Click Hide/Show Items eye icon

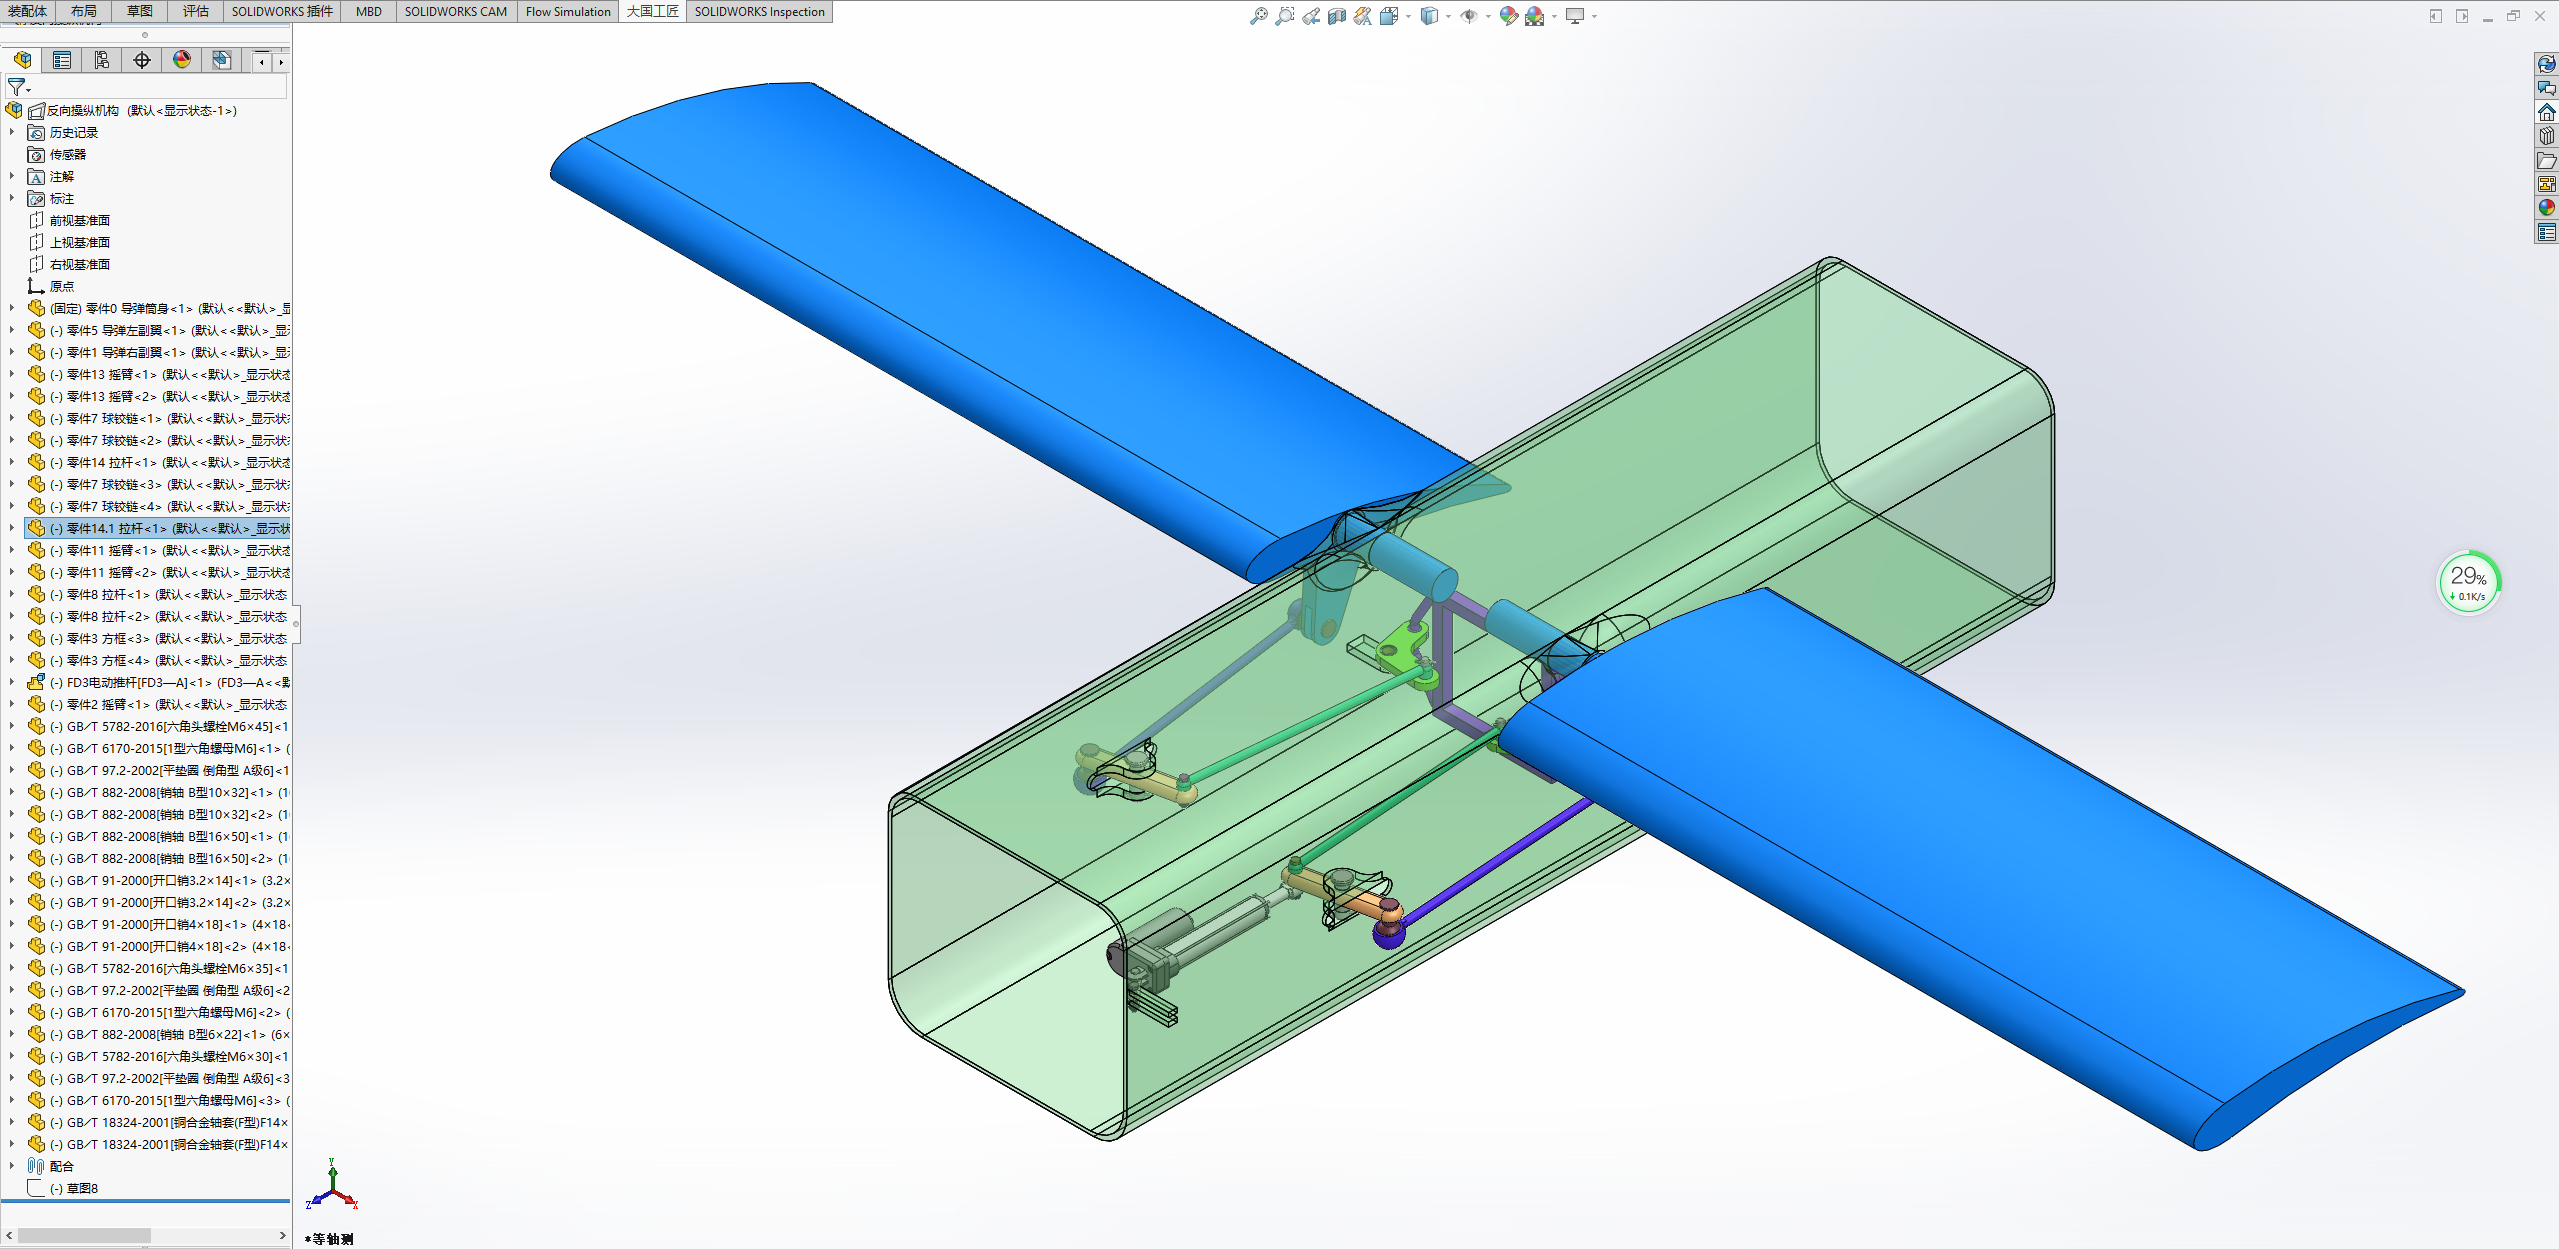(x=1469, y=16)
